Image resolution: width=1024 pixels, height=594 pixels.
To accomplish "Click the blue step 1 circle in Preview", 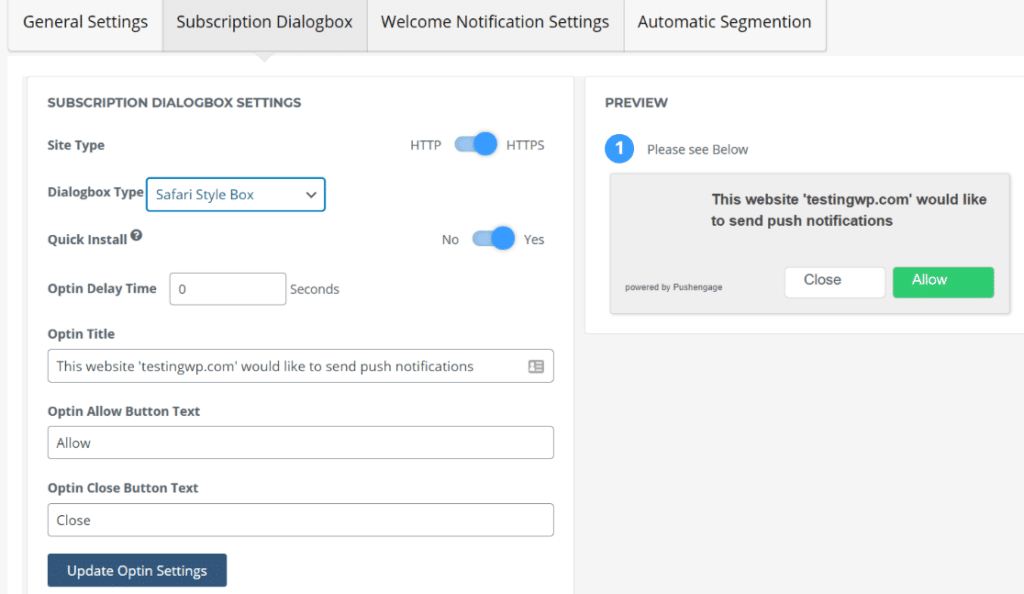I will 621,149.
